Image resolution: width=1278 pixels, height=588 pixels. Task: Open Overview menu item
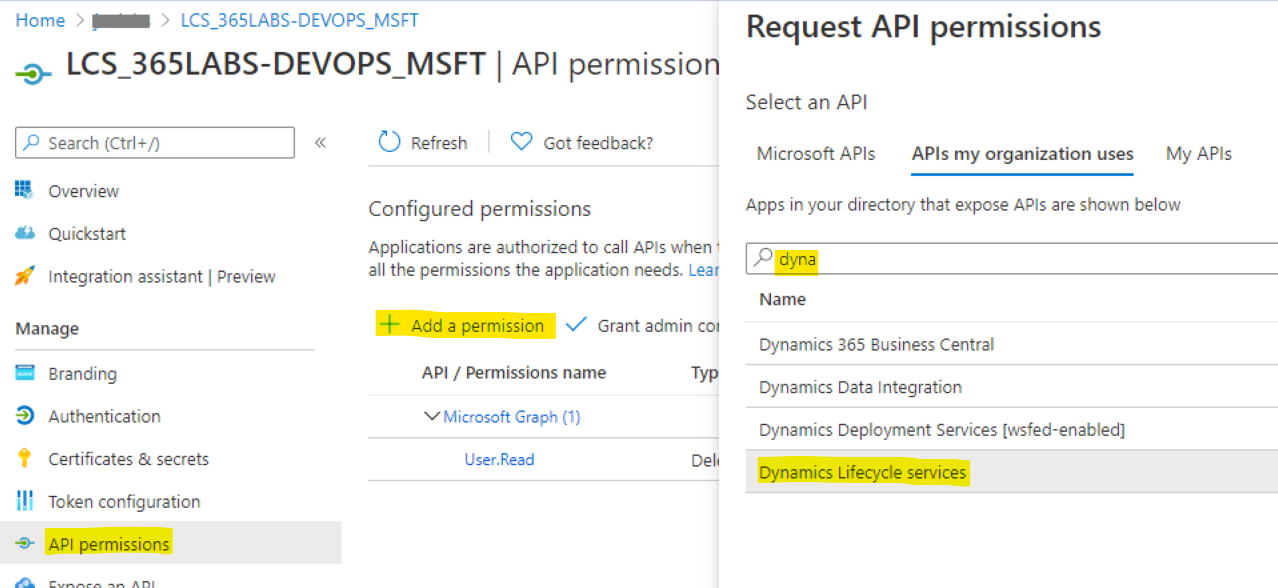84,191
